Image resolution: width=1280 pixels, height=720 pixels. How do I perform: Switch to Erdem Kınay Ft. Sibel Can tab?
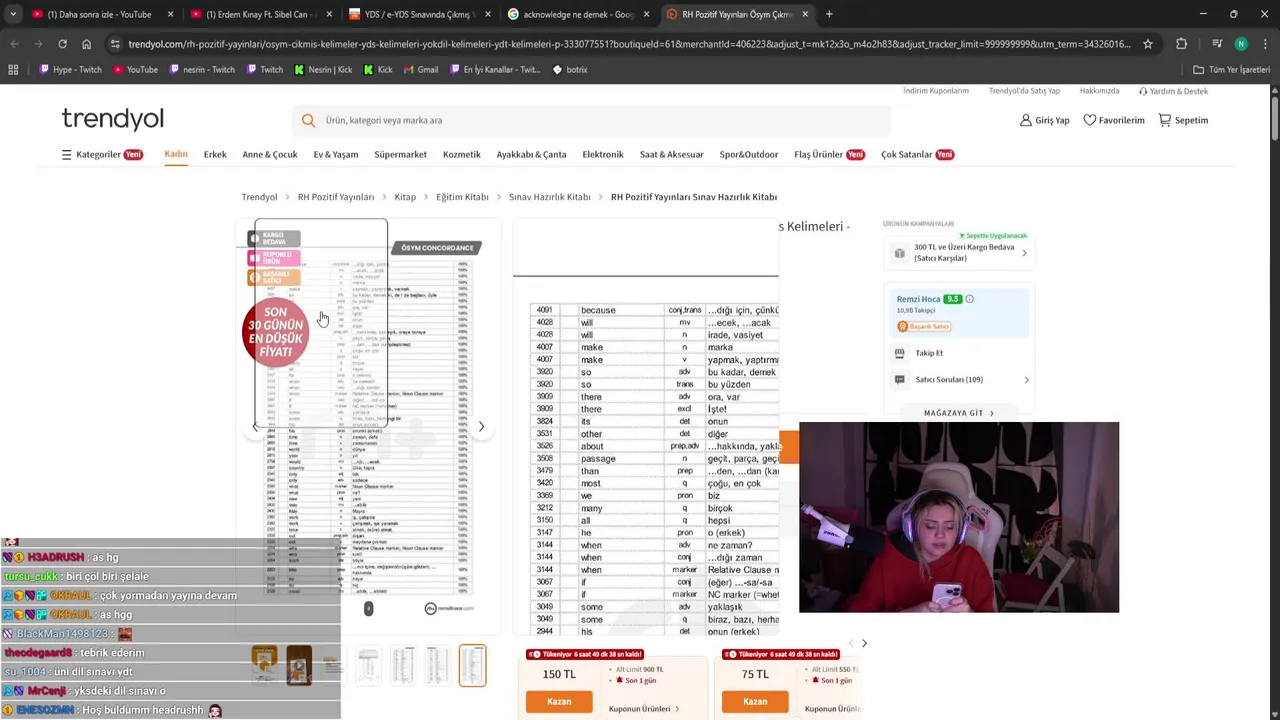[260, 14]
